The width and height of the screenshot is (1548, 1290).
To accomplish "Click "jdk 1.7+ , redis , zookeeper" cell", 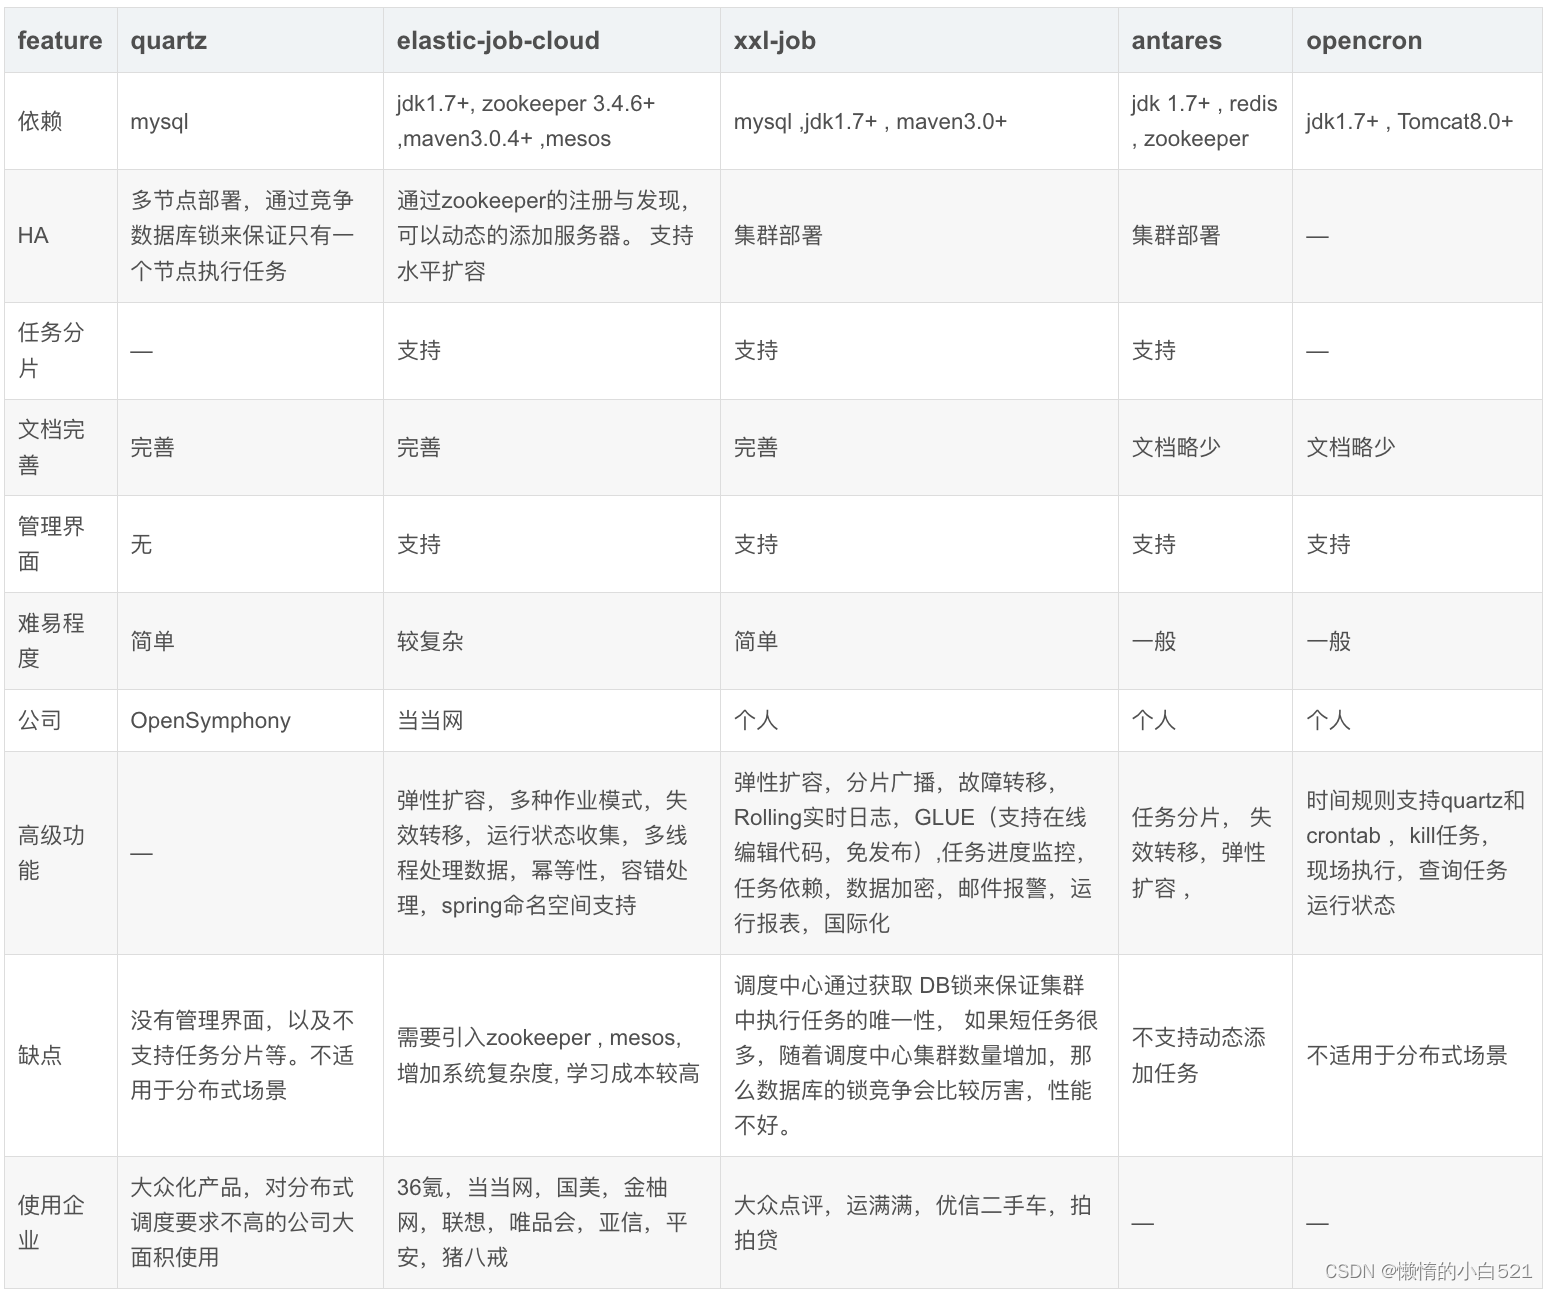I will coord(1205,121).
